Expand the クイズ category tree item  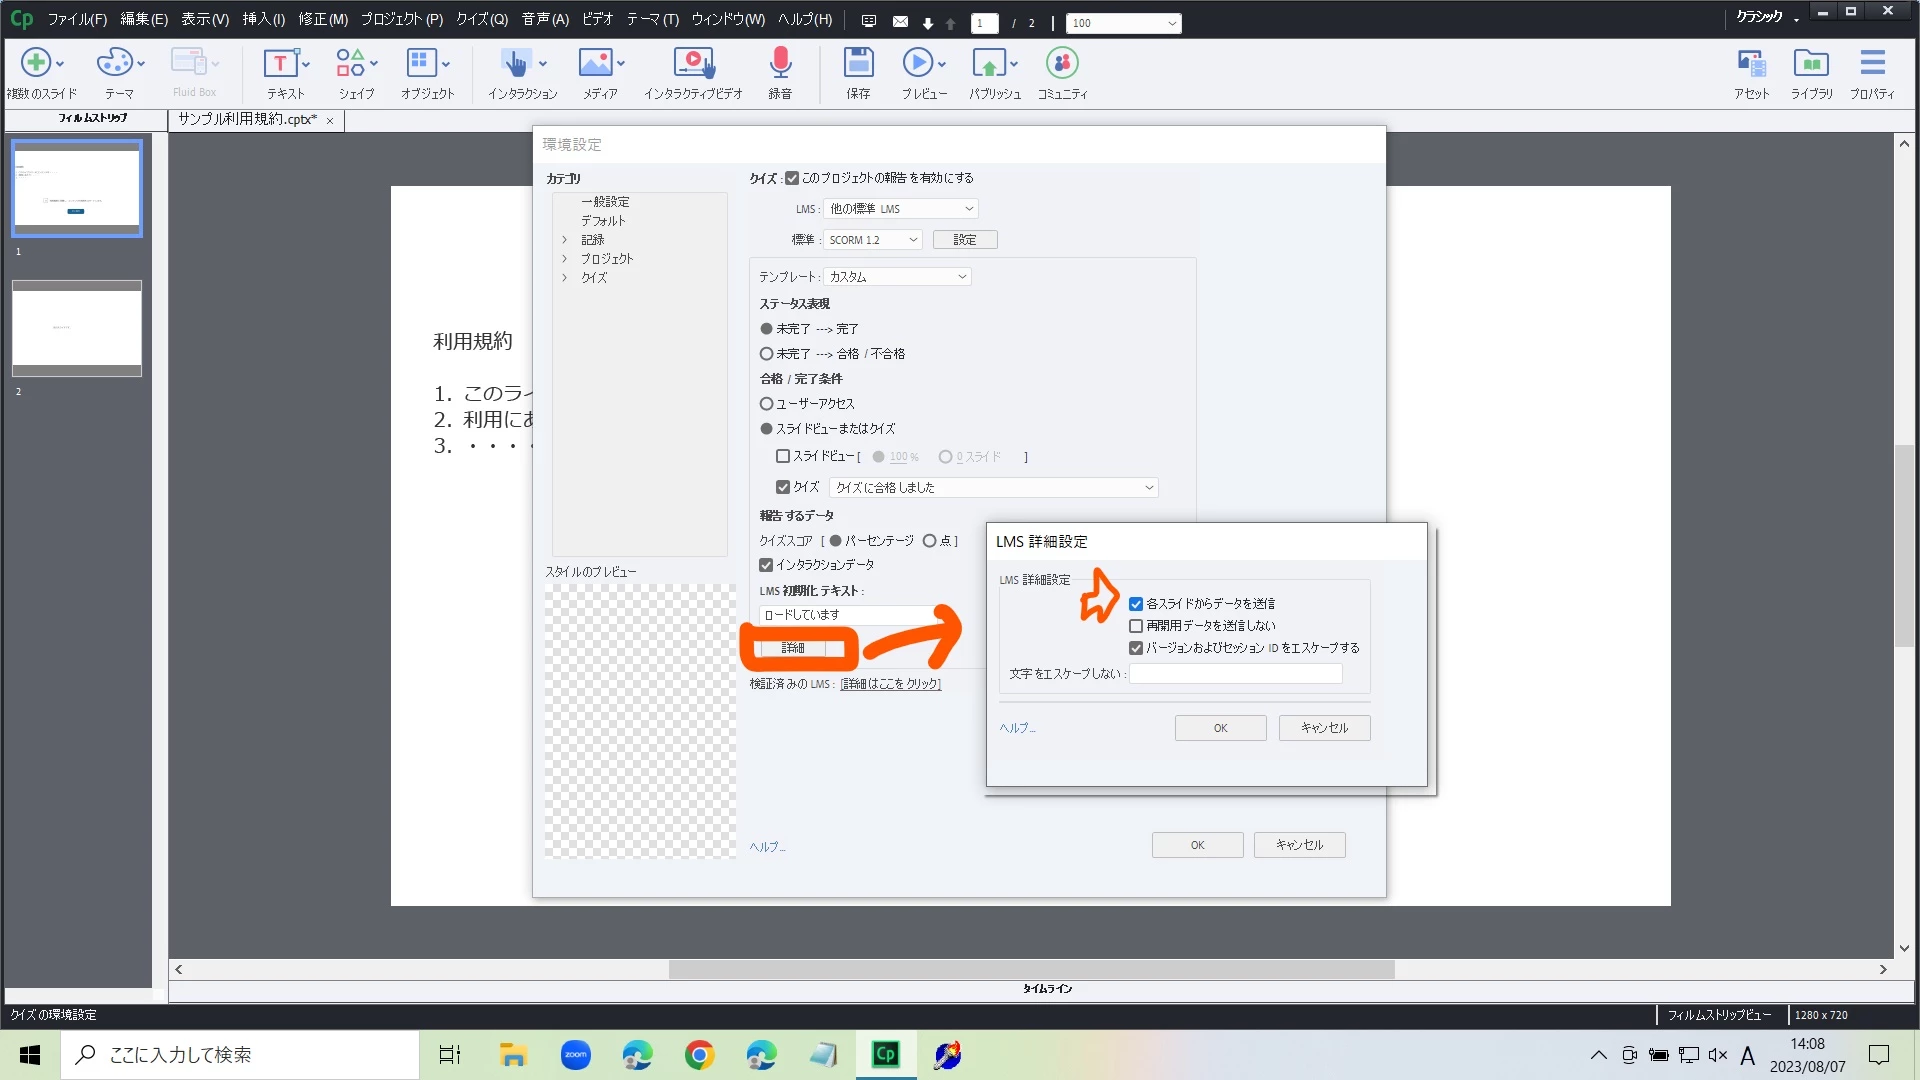pyautogui.click(x=565, y=278)
